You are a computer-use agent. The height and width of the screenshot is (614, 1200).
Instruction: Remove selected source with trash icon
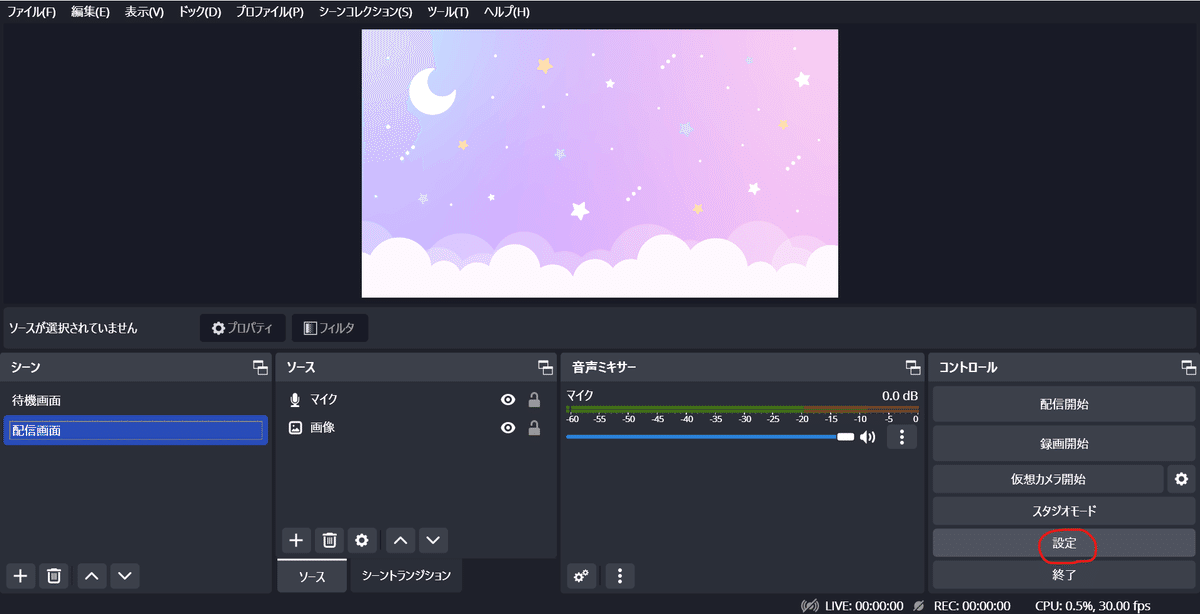[x=329, y=540]
